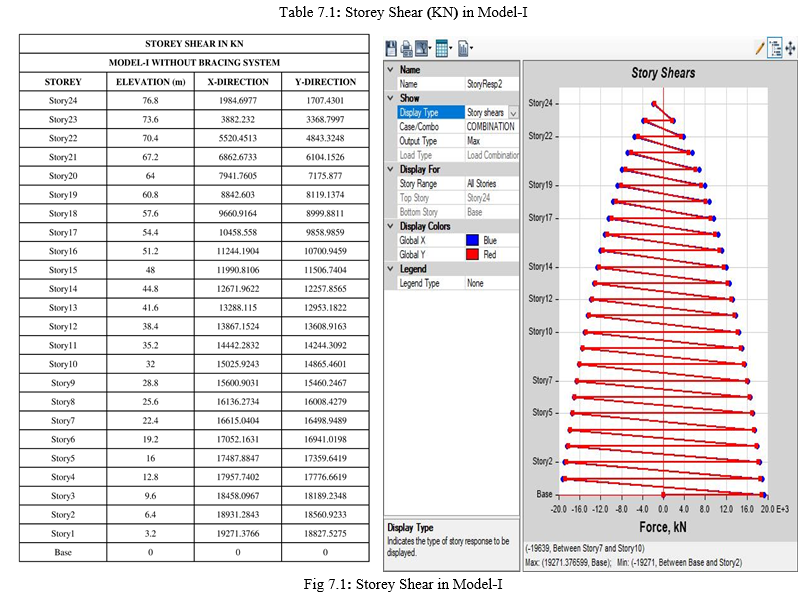Viewport: 809px width, 597px height.
Task: Click the Base data point on the plot's centre line
Action: tap(664, 495)
